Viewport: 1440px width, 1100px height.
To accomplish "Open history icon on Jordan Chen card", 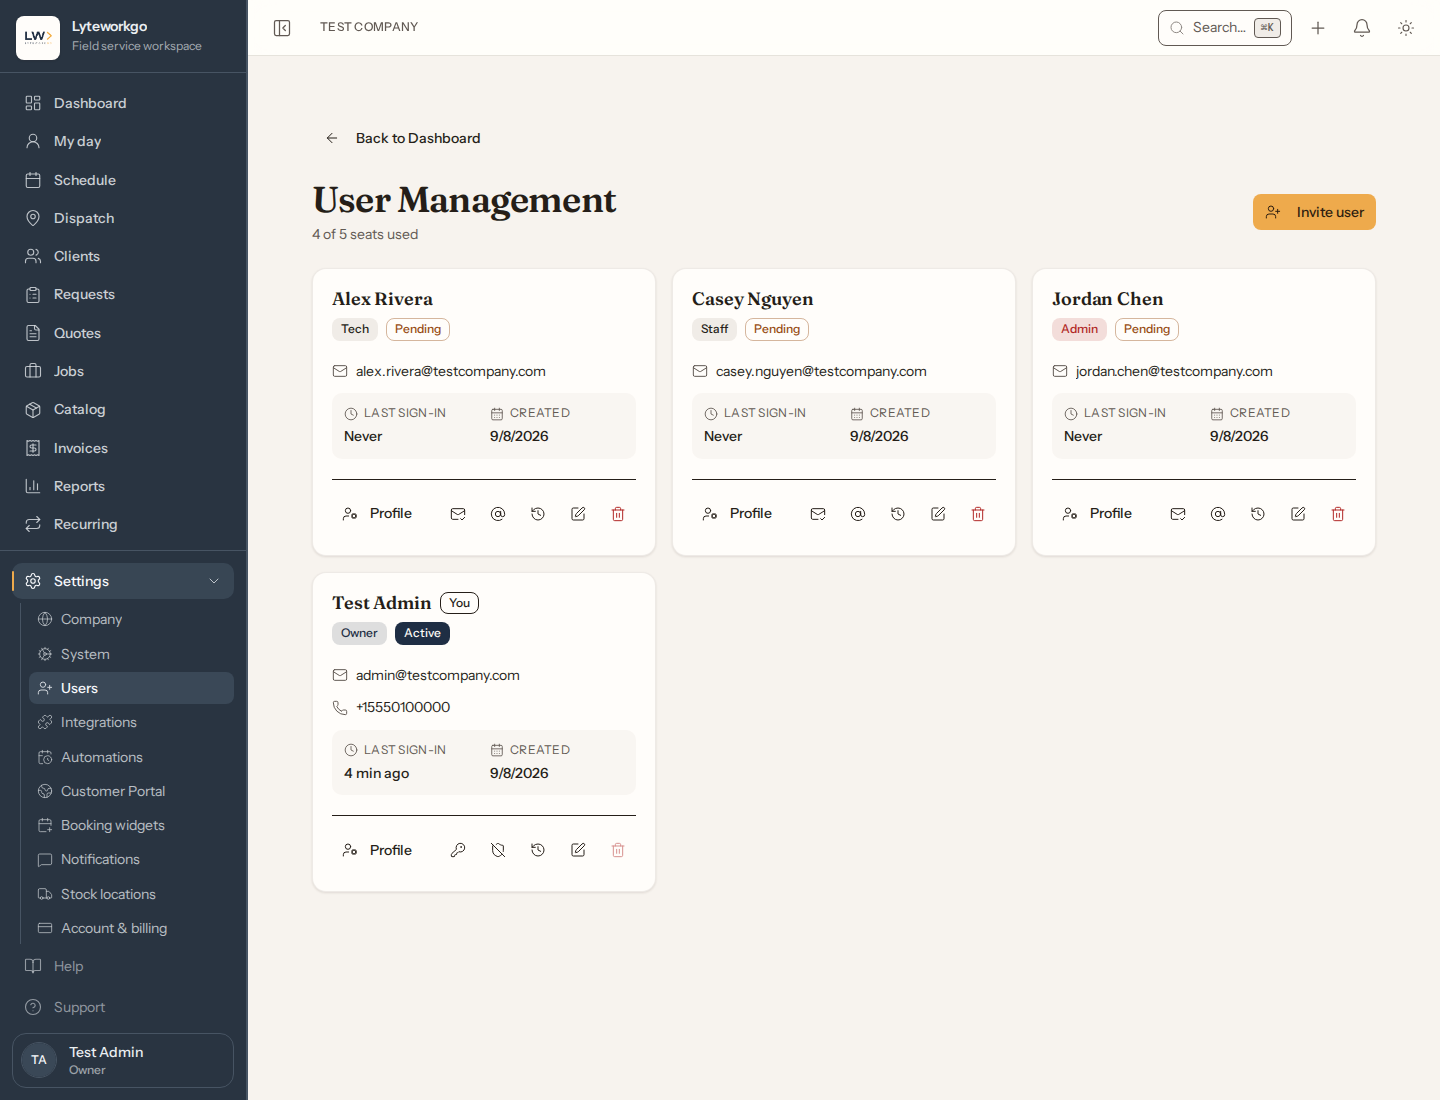I will point(1258,514).
